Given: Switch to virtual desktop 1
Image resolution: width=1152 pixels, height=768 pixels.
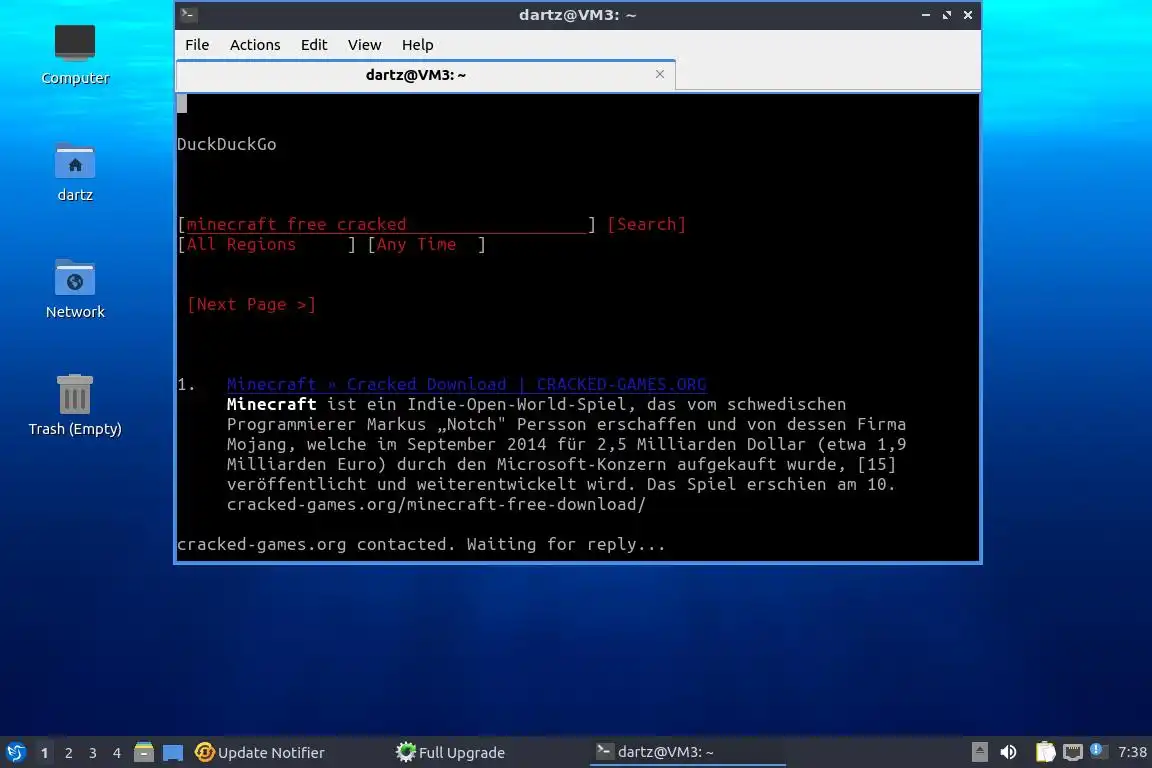Looking at the screenshot, I should point(45,753).
